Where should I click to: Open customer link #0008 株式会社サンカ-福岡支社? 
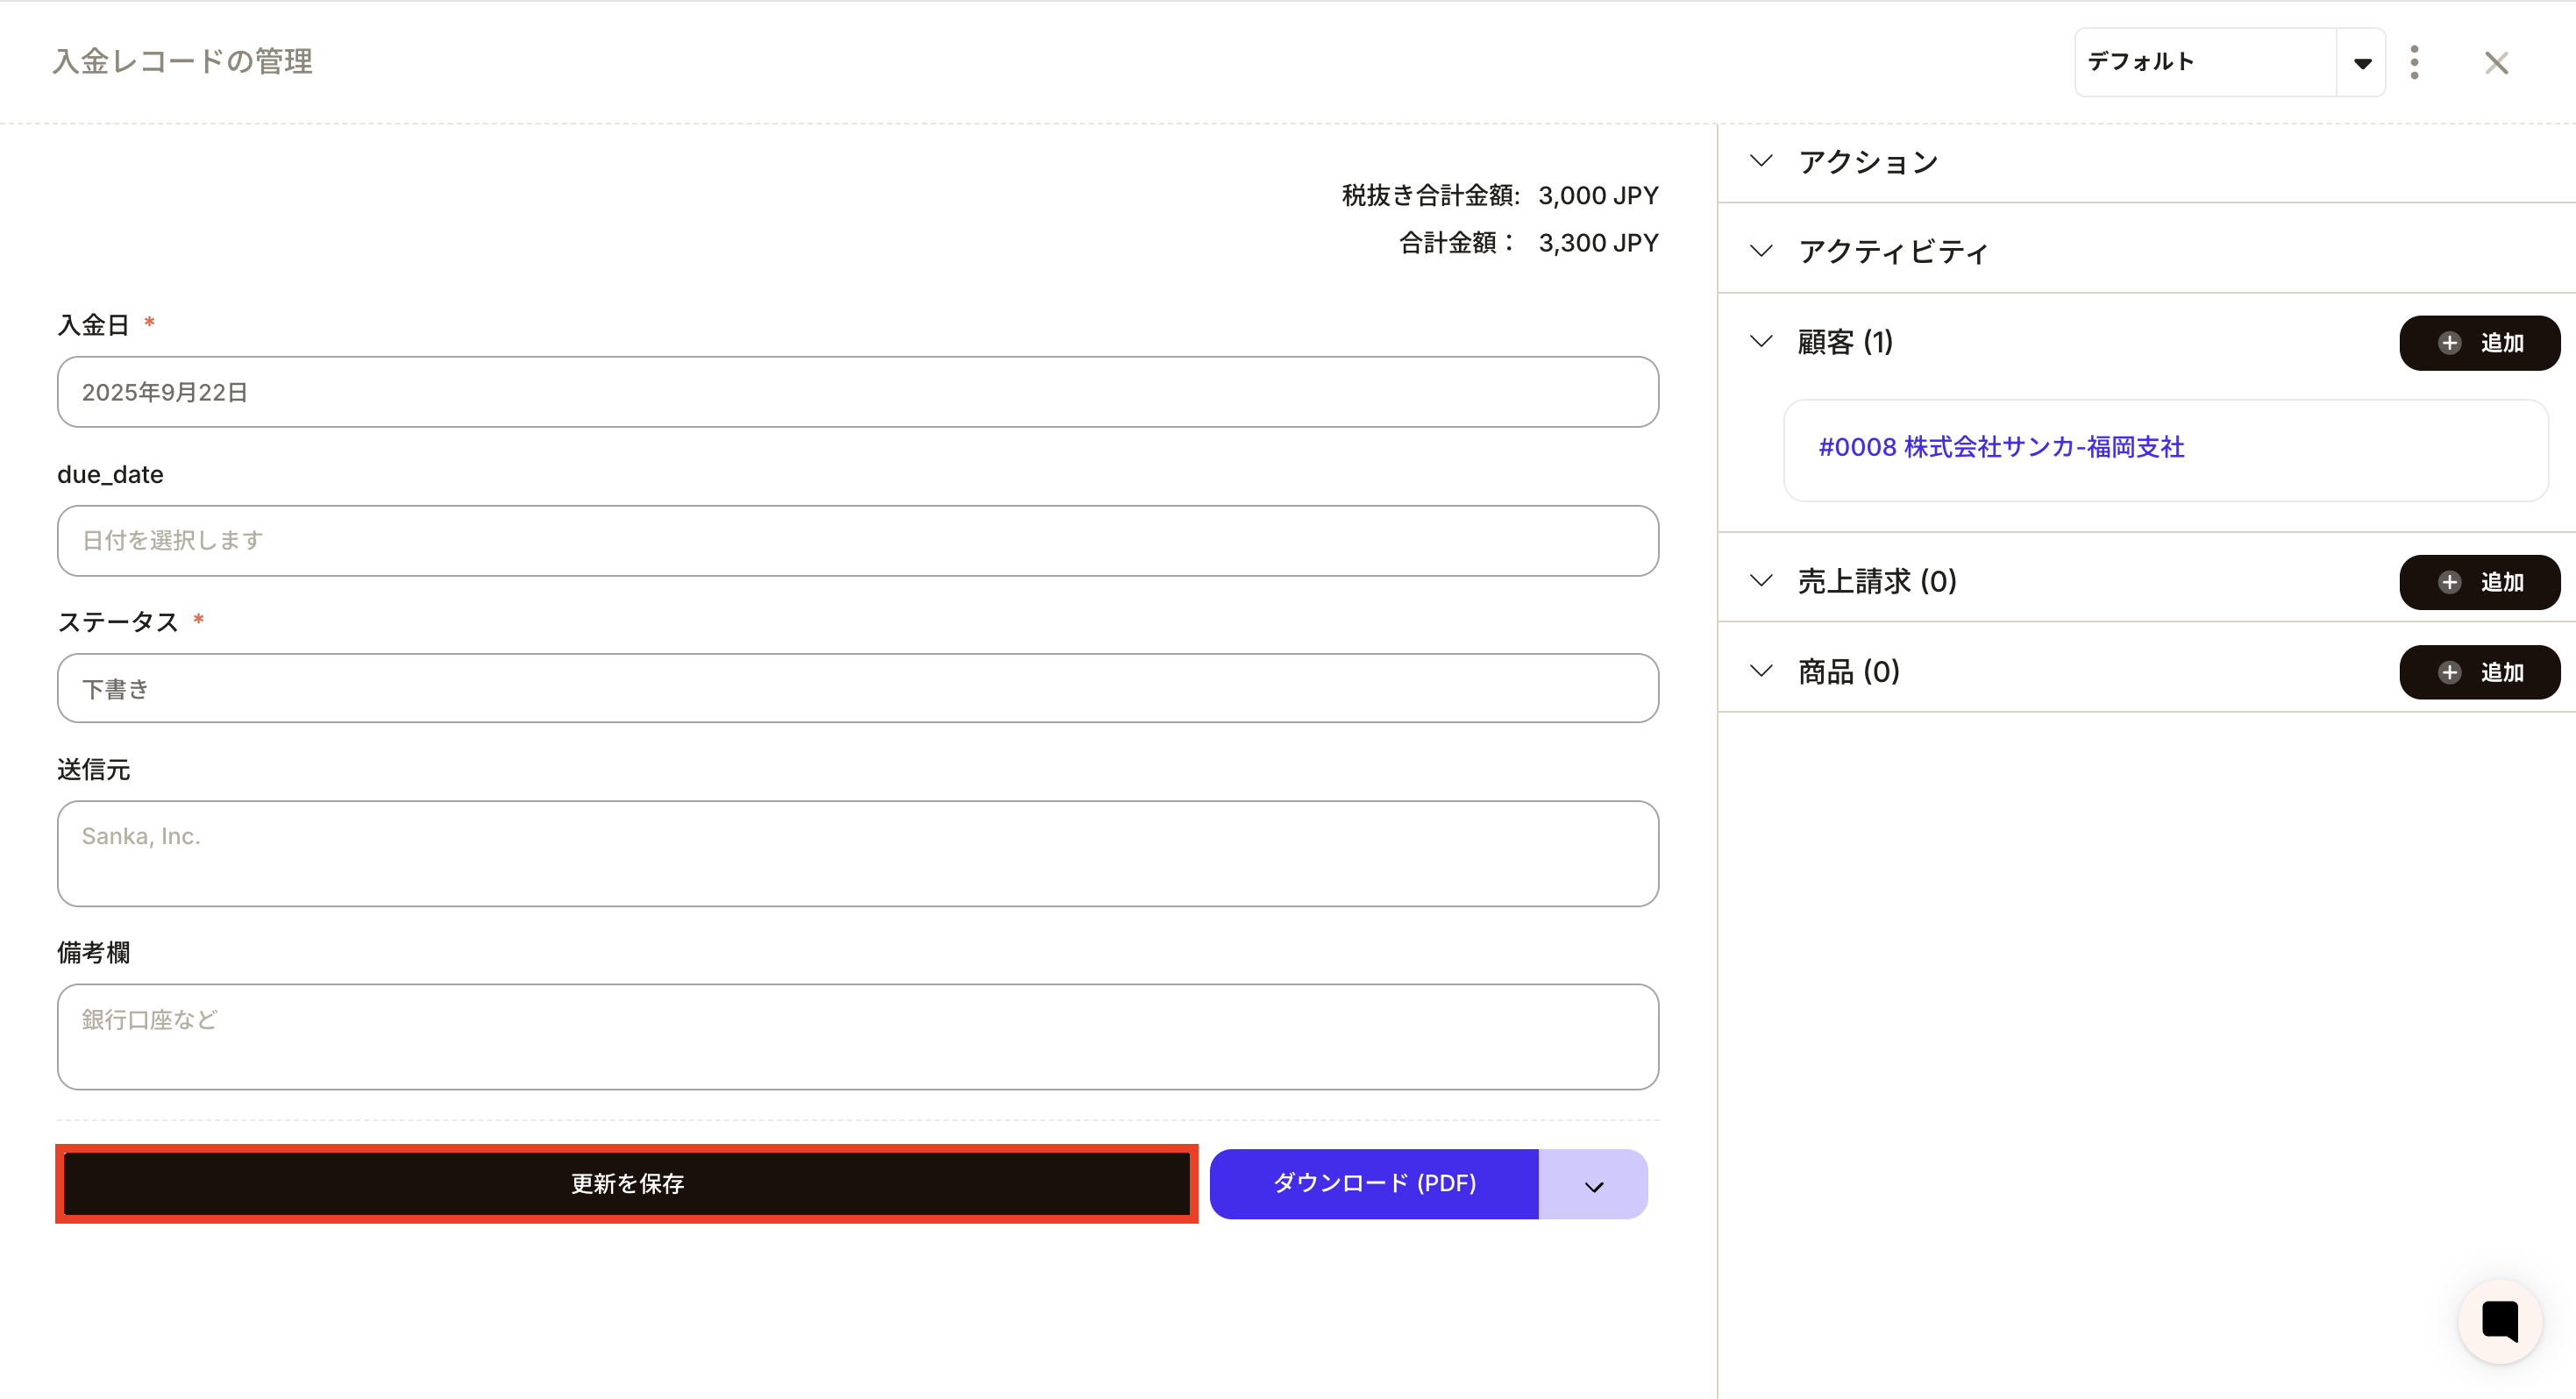coord(2000,447)
